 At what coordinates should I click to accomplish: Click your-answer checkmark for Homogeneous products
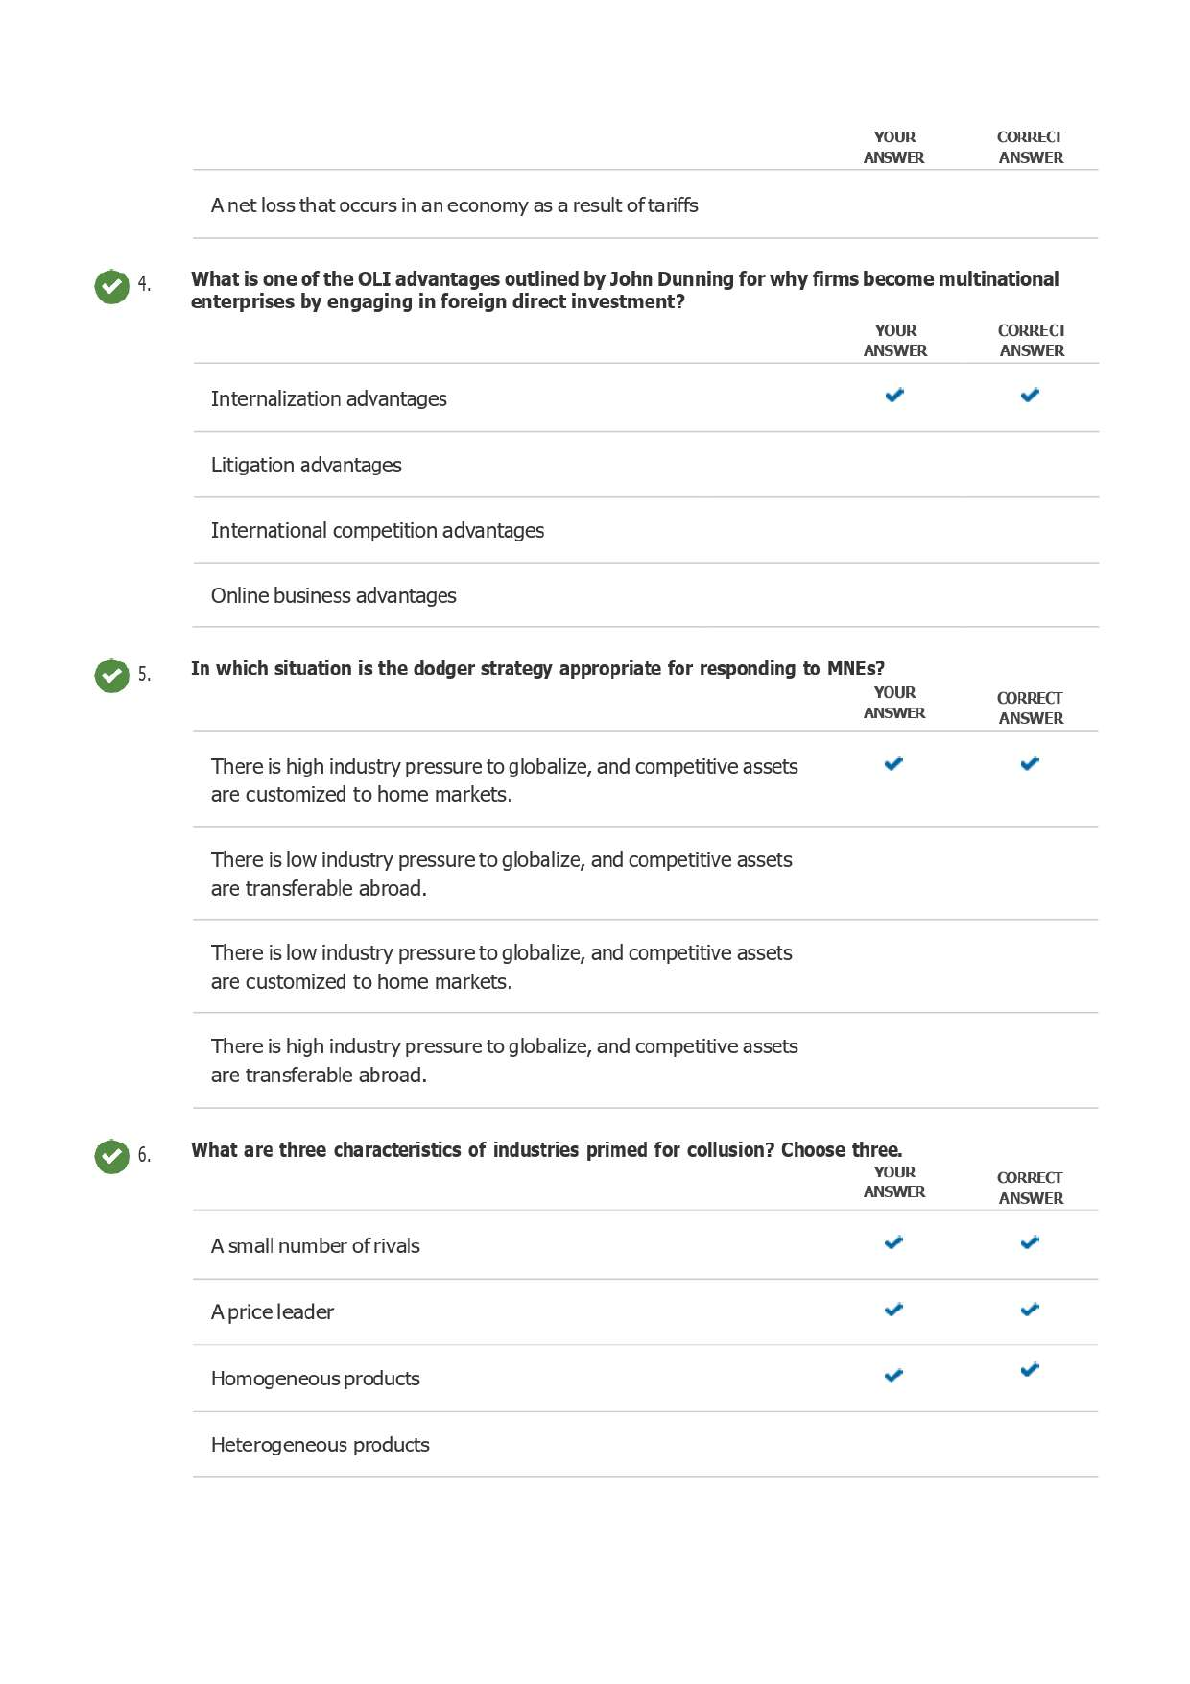[x=894, y=1375]
